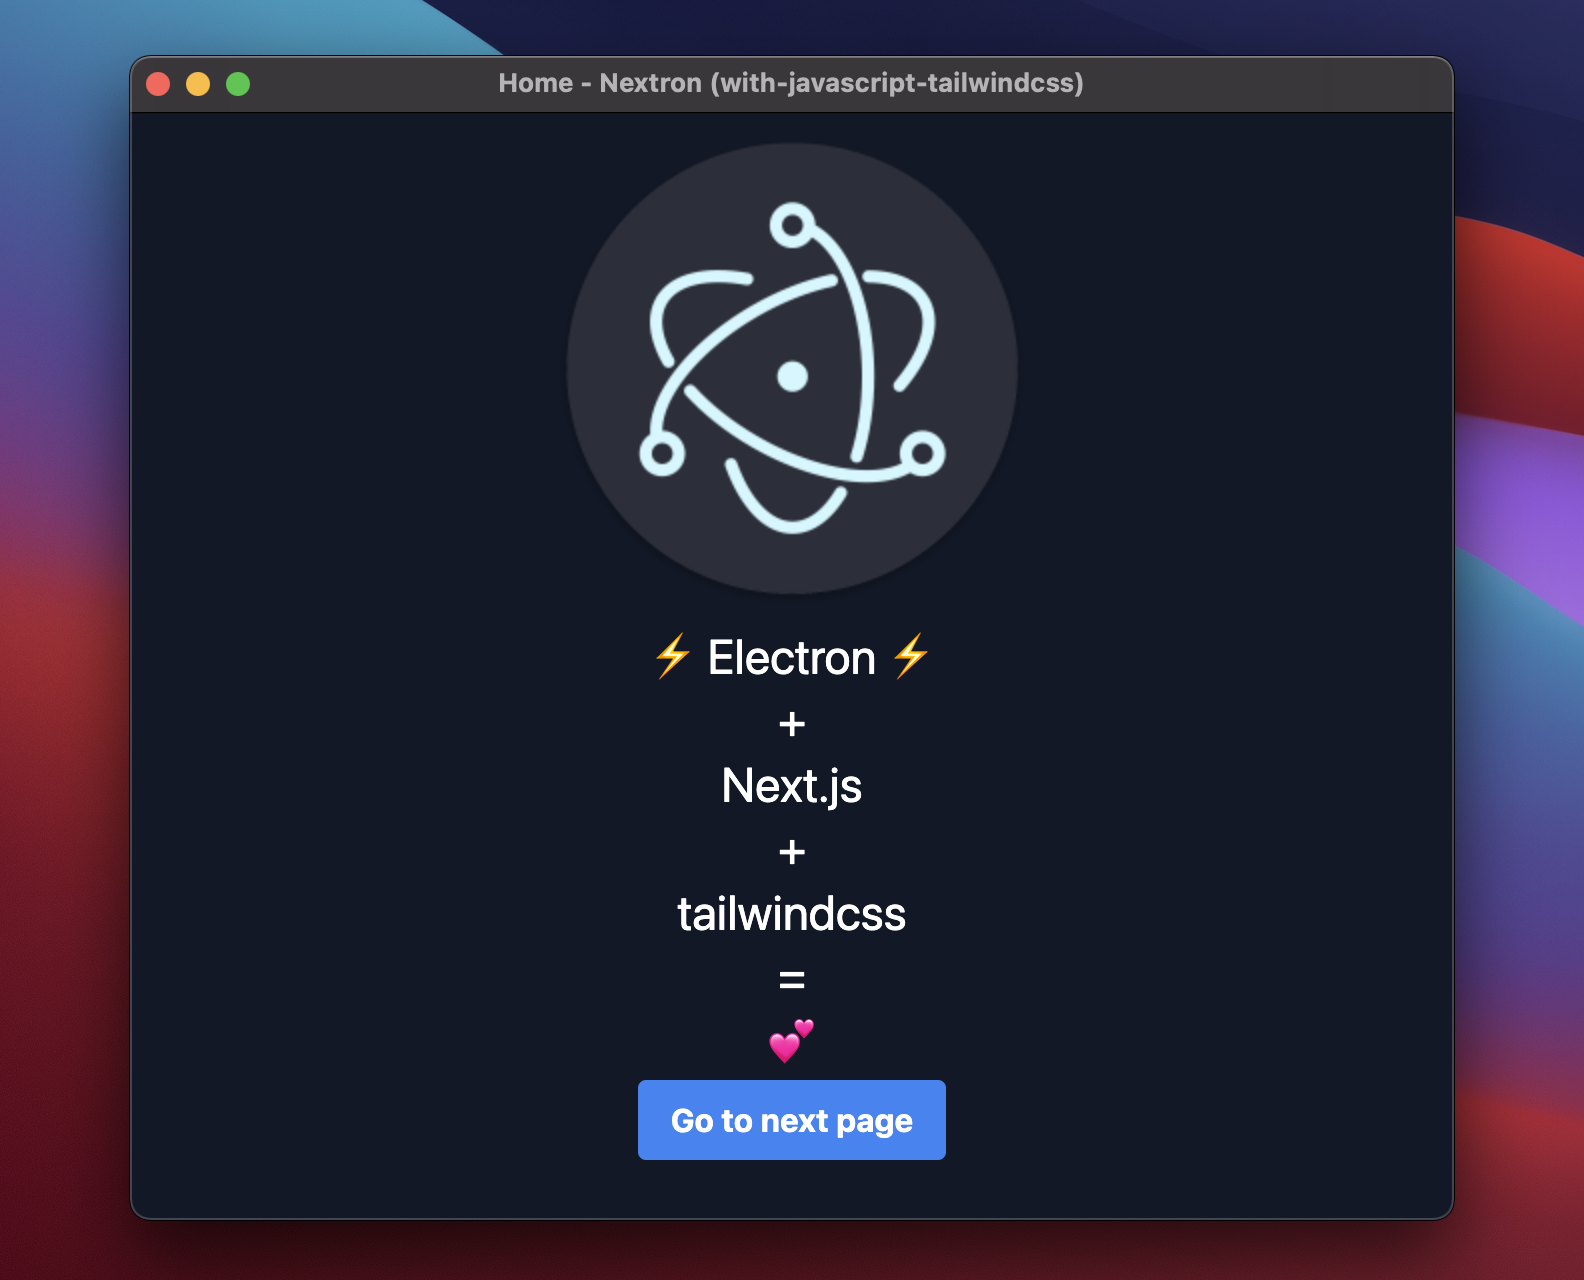
Task: Click the bottom-left orbit circle of the logo
Action: point(662,454)
